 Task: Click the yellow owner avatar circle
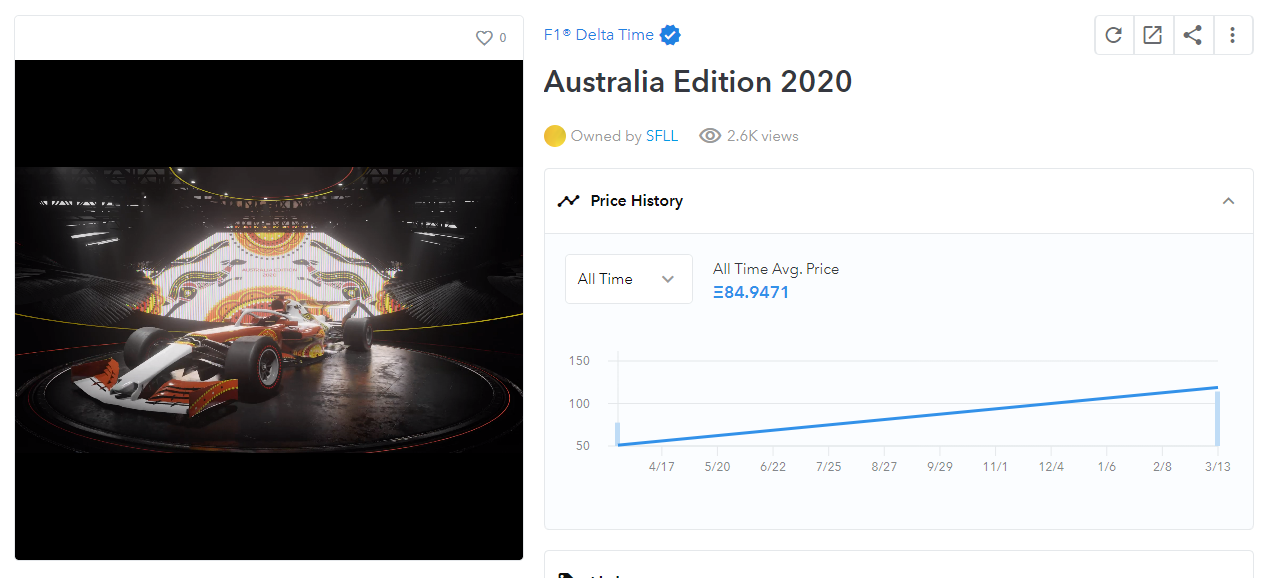[555, 136]
